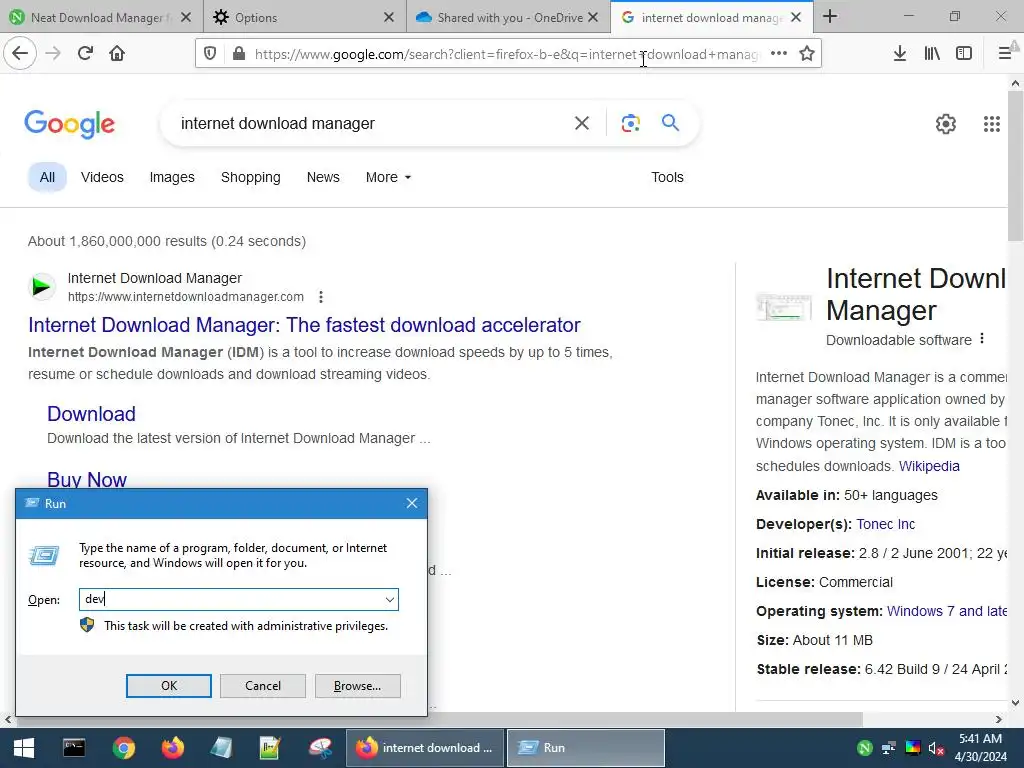Click the muted volume tray icon
The image size is (1024, 768).
[936, 748]
